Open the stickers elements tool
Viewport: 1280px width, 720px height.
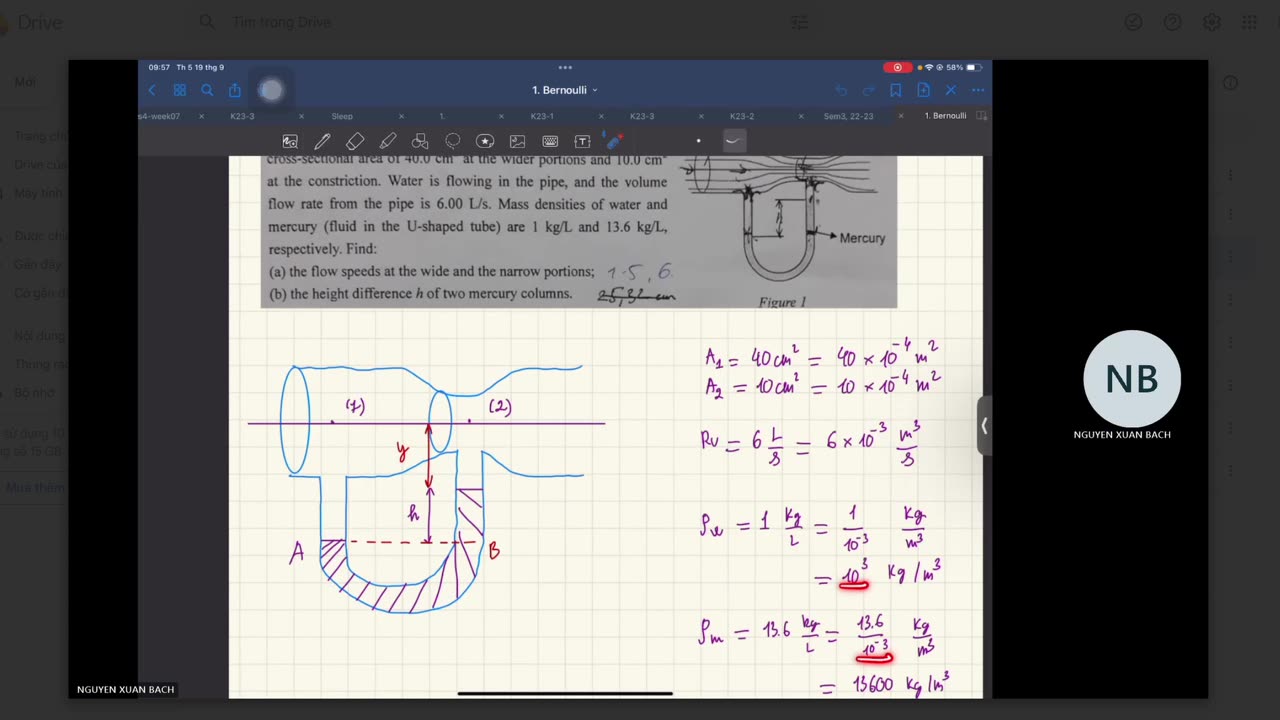[x=485, y=141]
